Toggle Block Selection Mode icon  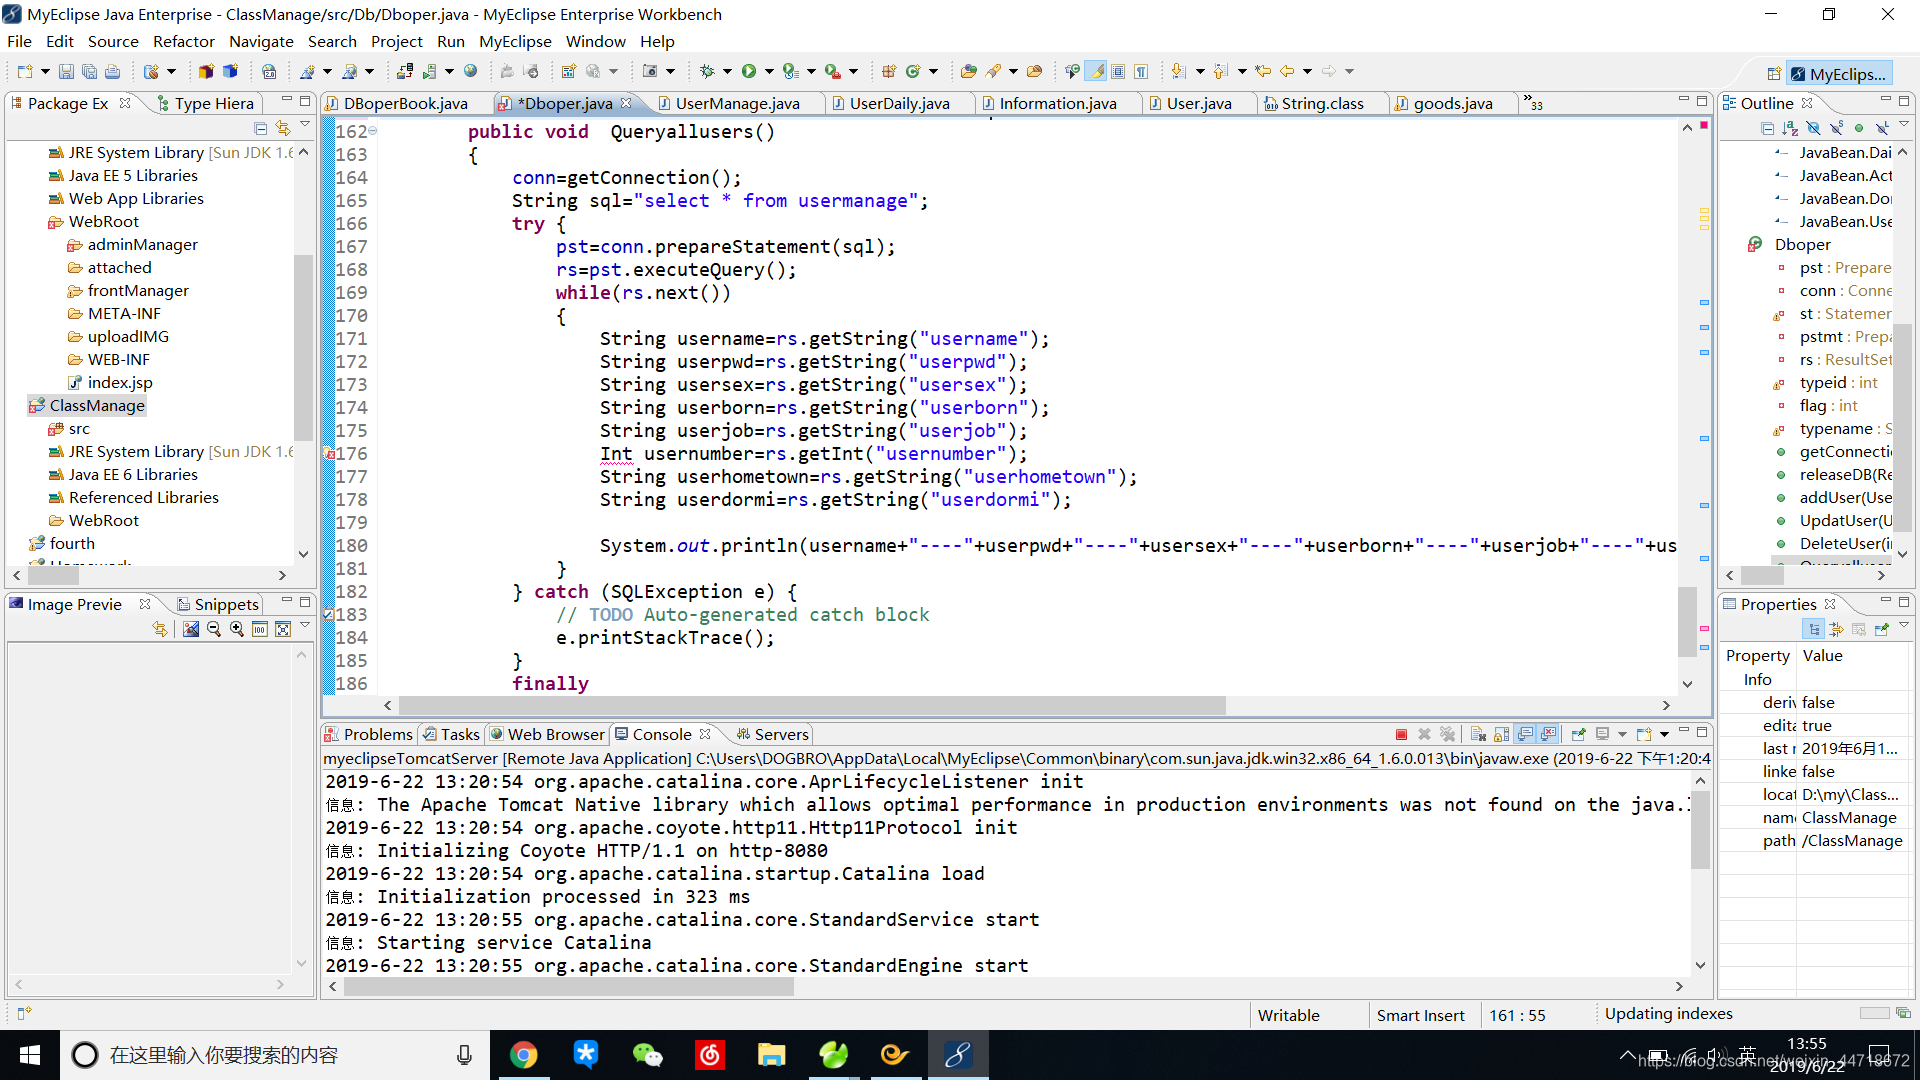click(x=1118, y=71)
